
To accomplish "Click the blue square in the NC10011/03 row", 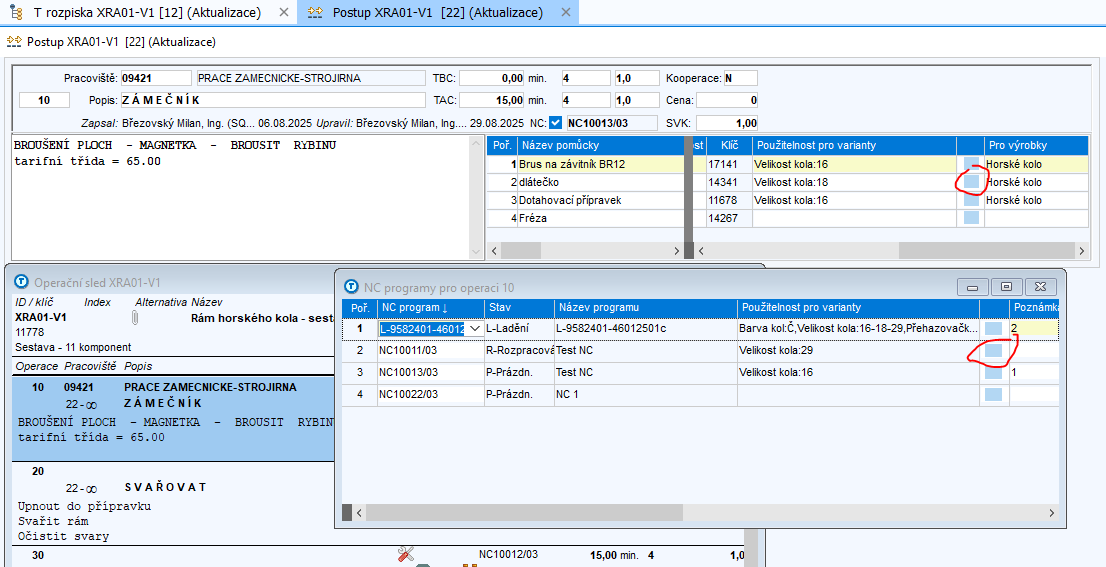I will 994,351.
